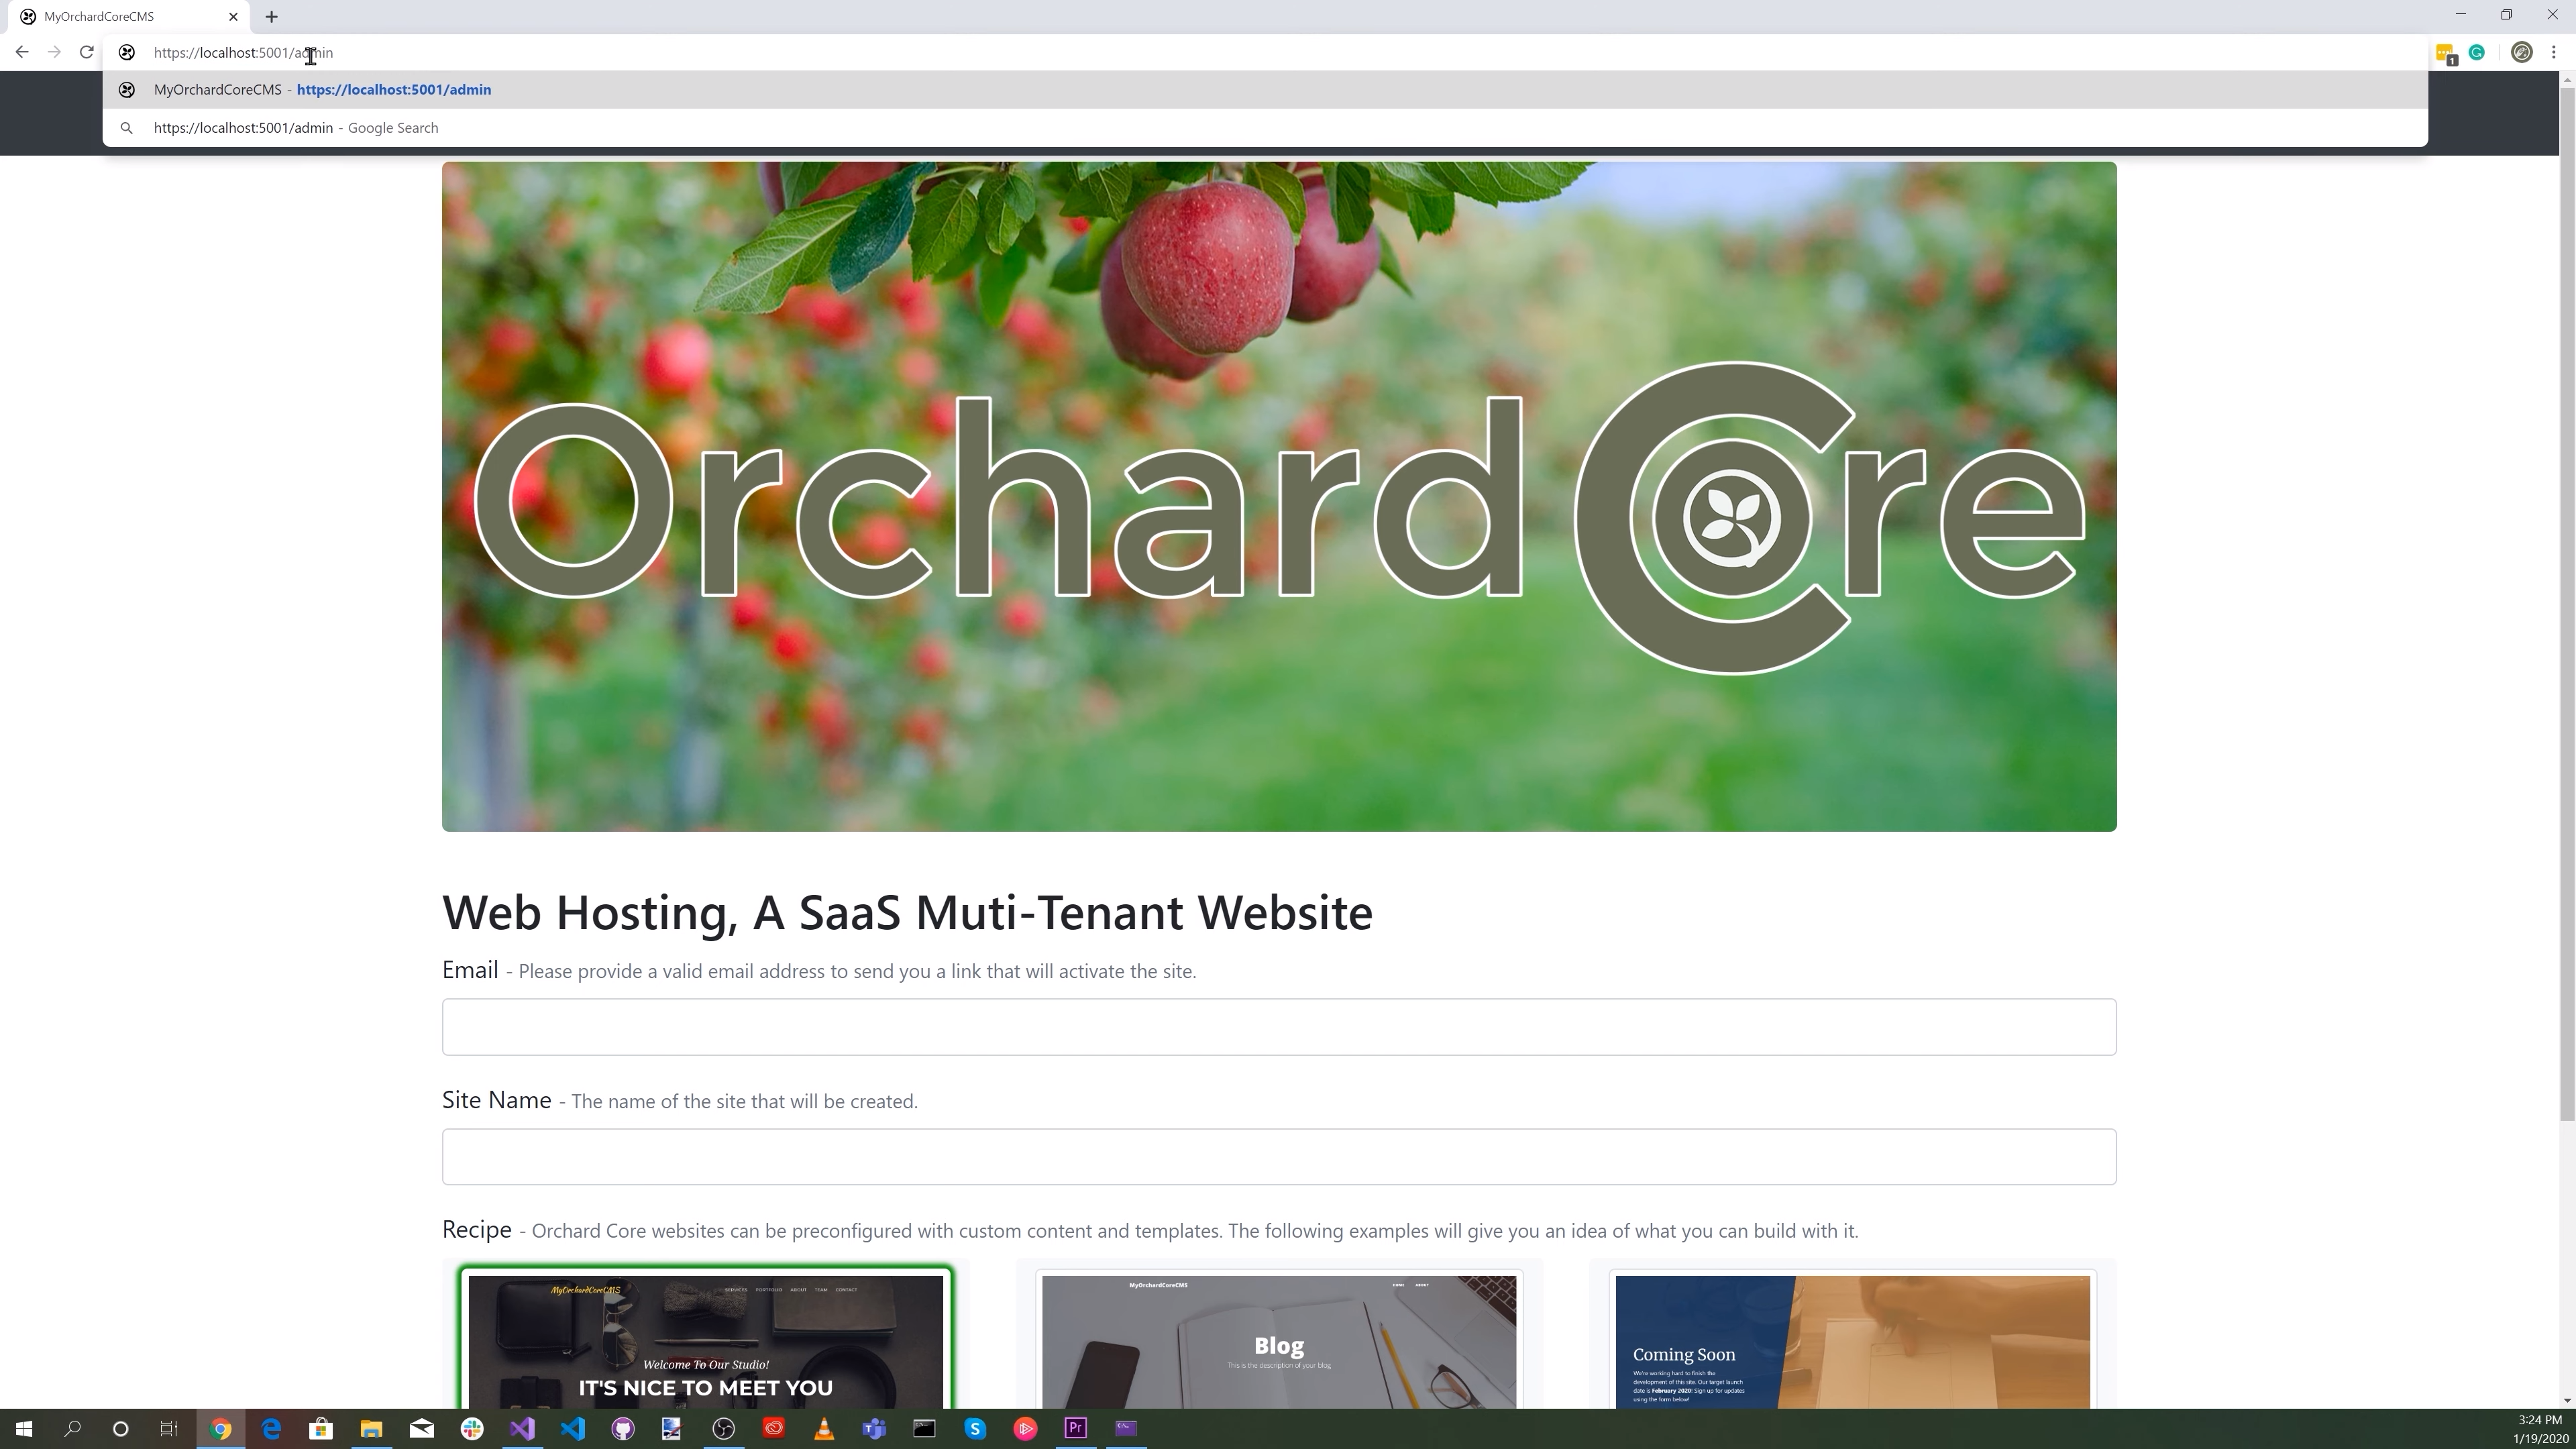Open a new browser tab
Image resolution: width=2576 pixels, height=1449 pixels.
[271, 16]
